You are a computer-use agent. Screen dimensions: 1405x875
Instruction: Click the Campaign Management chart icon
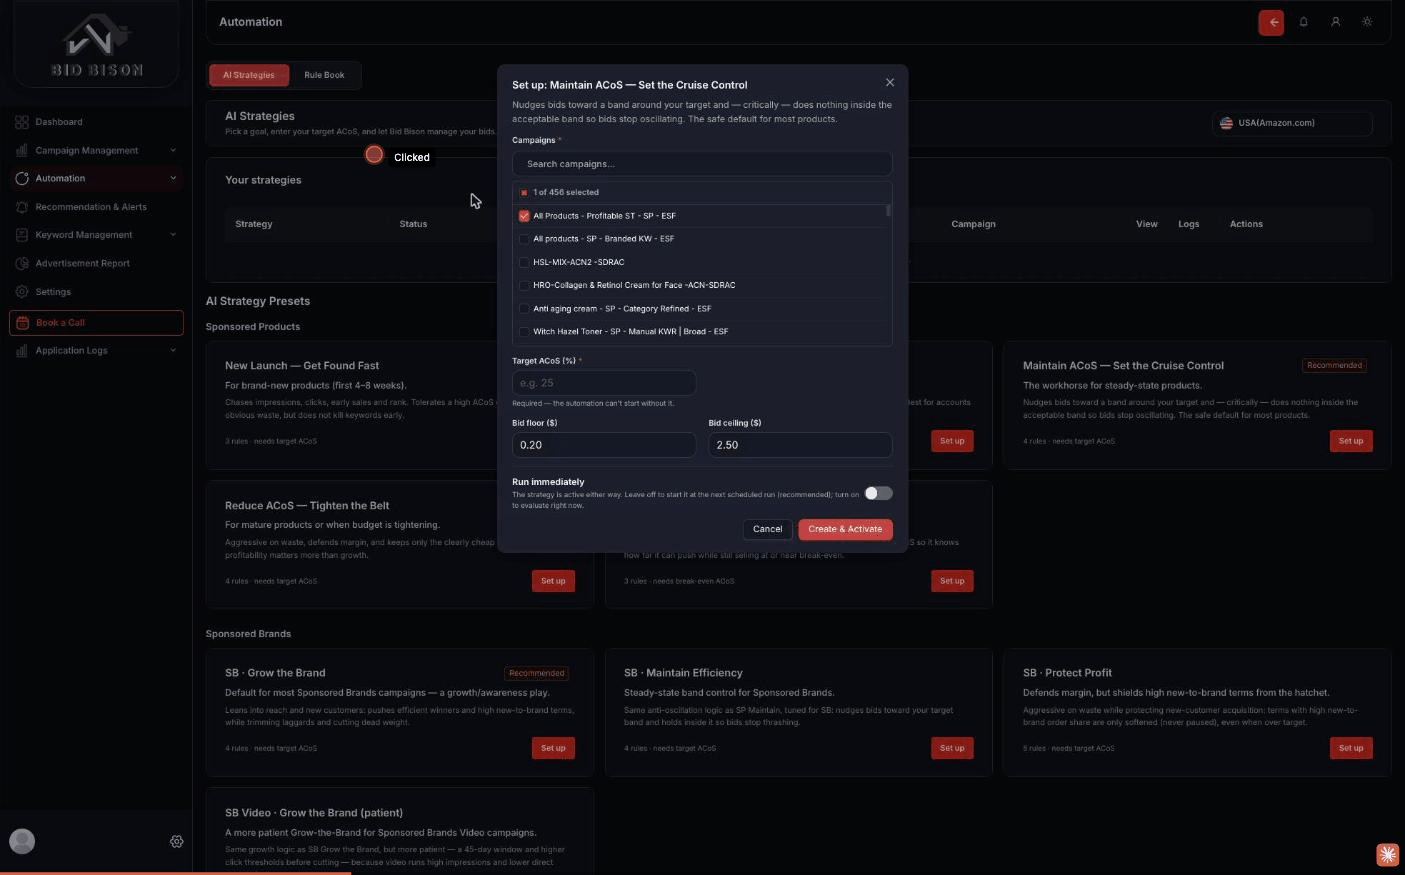coord(22,150)
